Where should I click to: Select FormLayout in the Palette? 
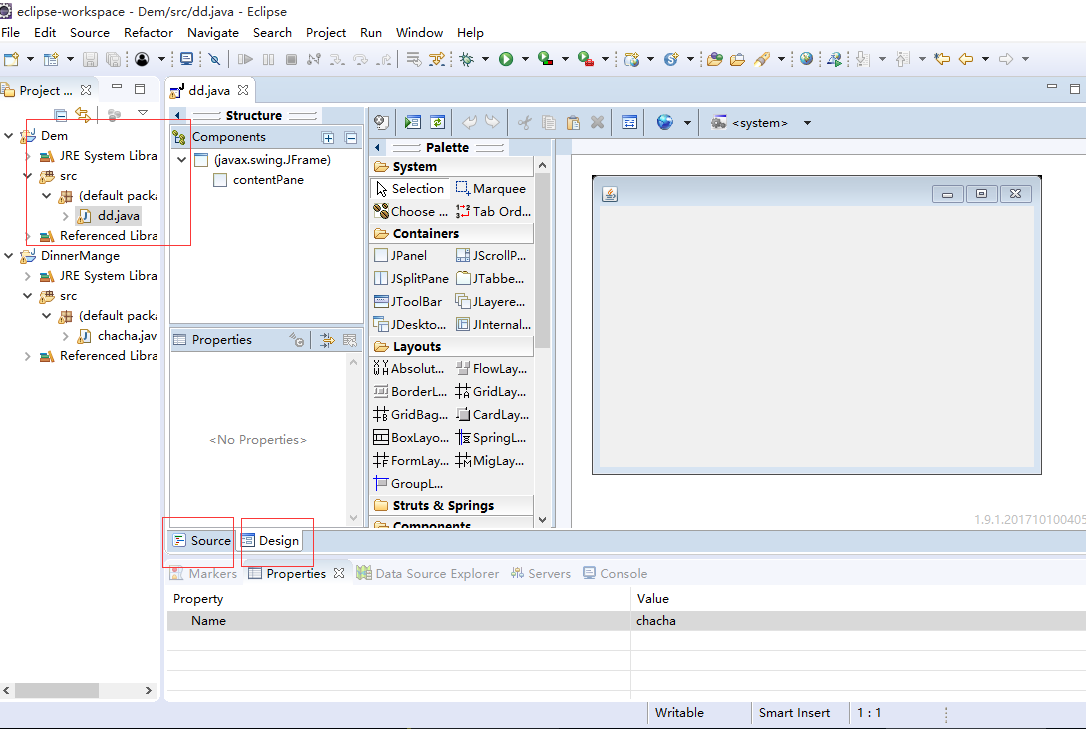[x=411, y=460]
